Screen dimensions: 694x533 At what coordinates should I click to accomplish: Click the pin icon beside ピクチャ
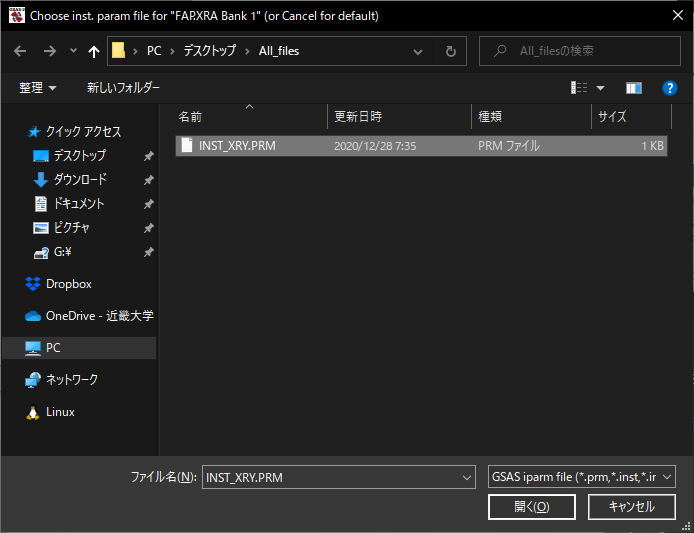point(149,228)
